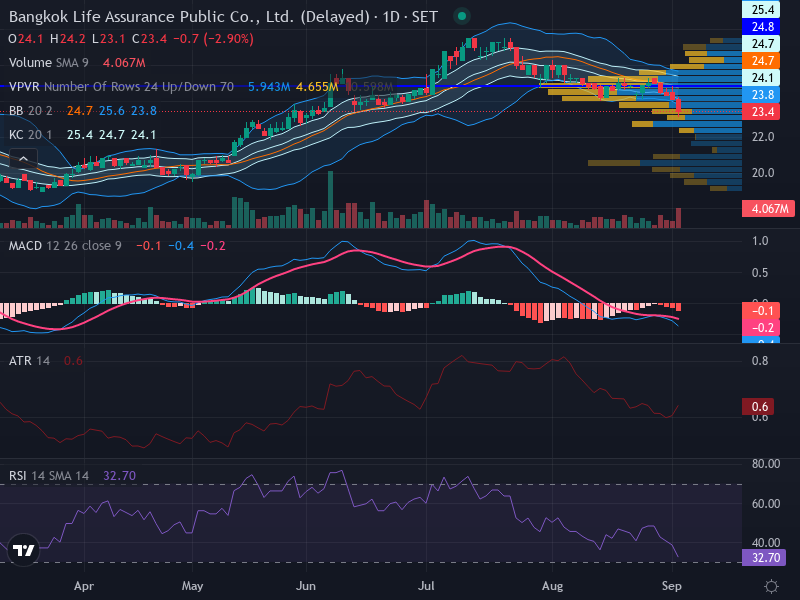Viewport: 800px width, 600px height.
Task: Click the Apr time axis label
Action: pos(84,586)
